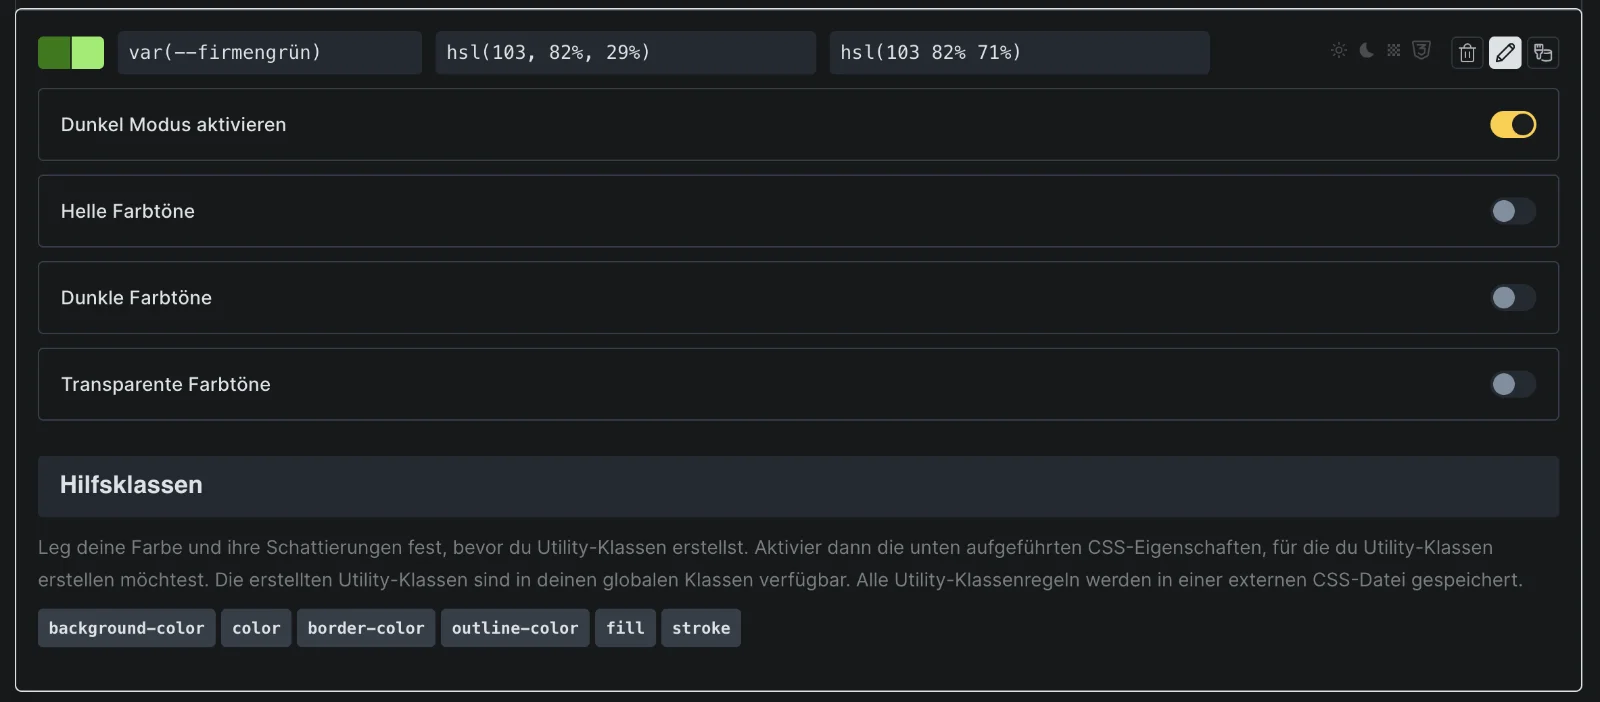Activate the outline-color property tag

tap(515, 628)
